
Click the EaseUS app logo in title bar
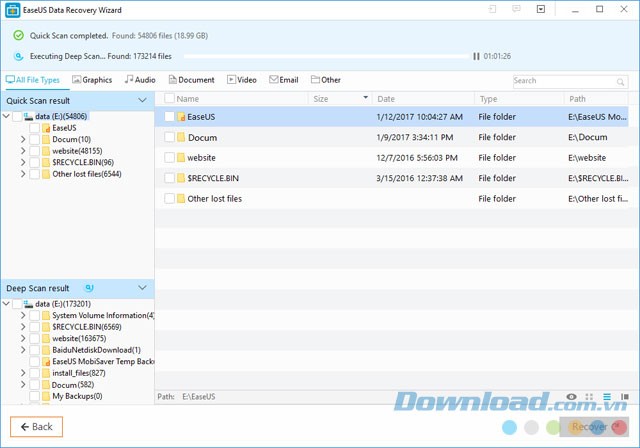[12, 10]
